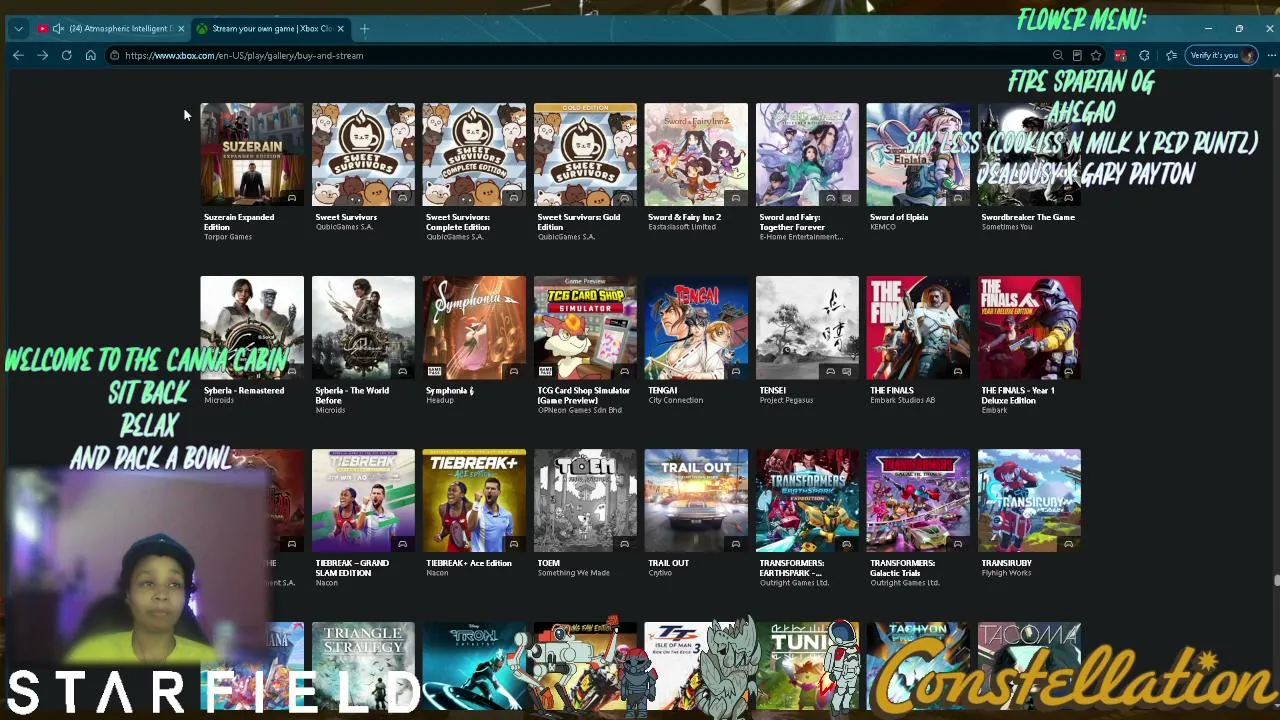1280x720 pixels.
Task: Click the Syberia - Remastered title link
Action: 244,390
